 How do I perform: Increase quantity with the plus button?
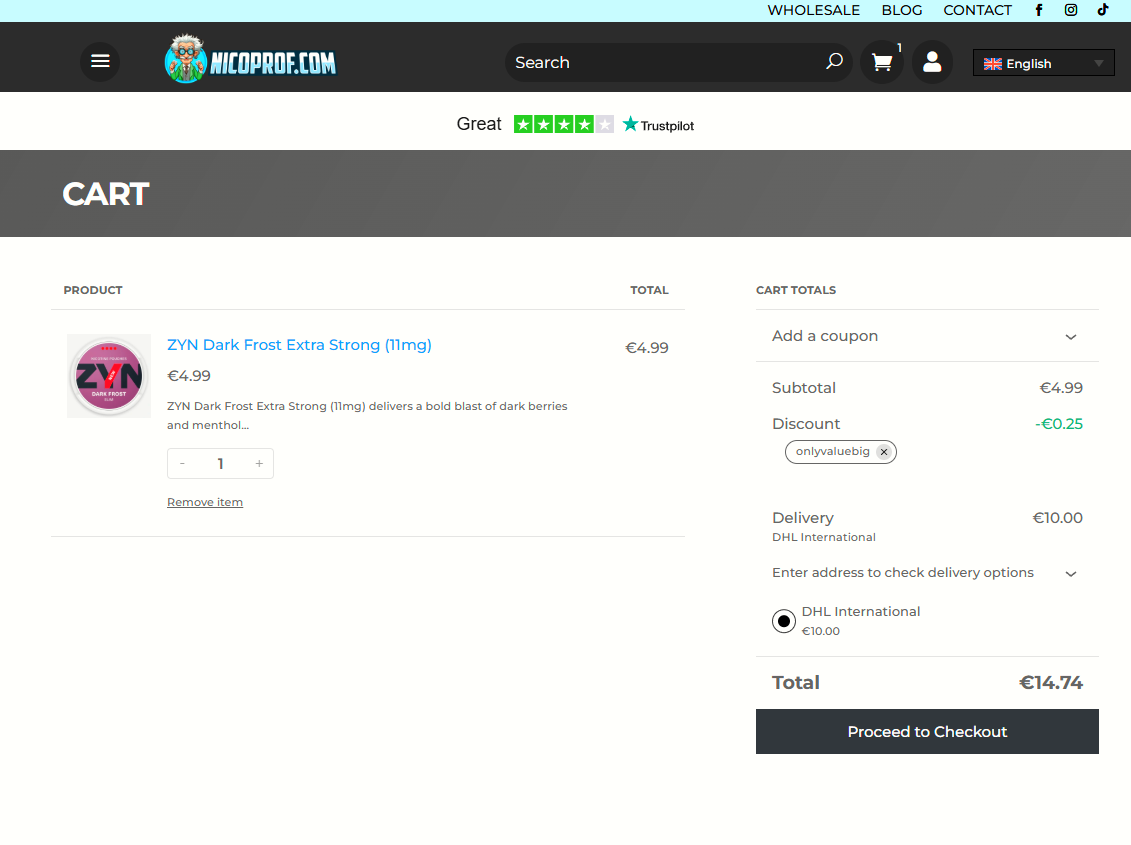pos(259,463)
